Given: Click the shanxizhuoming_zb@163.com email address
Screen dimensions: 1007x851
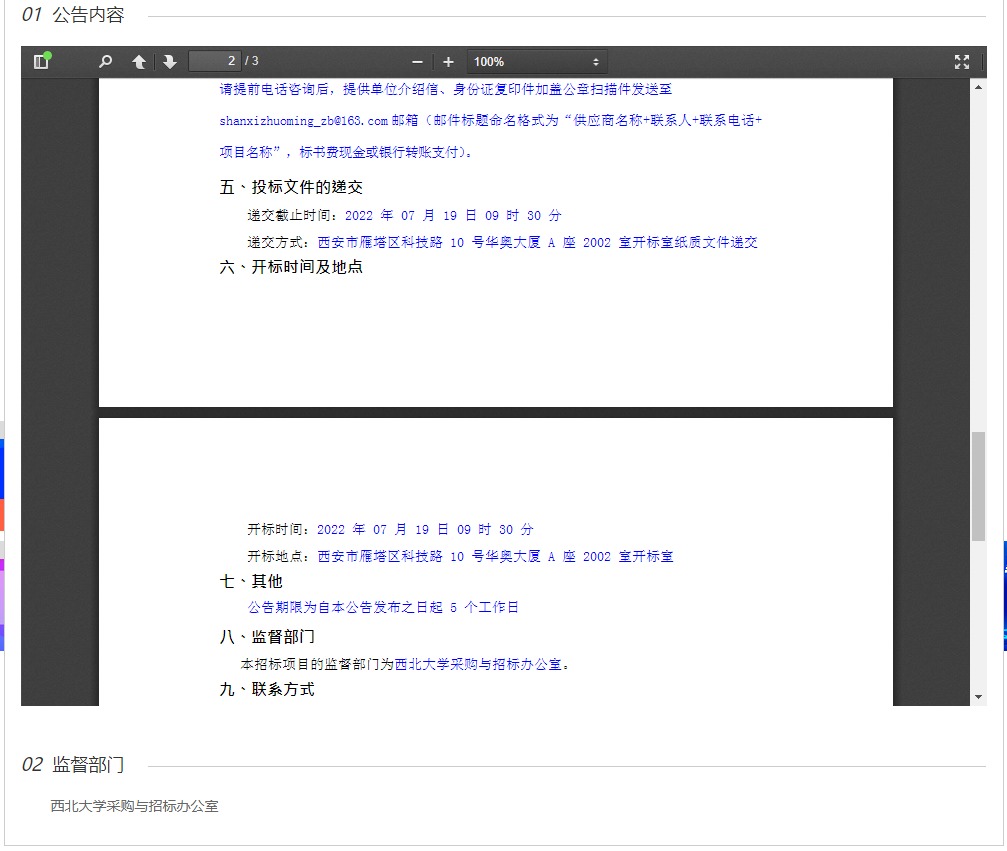Looking at the screenshot, I should [x=303, y=121].
